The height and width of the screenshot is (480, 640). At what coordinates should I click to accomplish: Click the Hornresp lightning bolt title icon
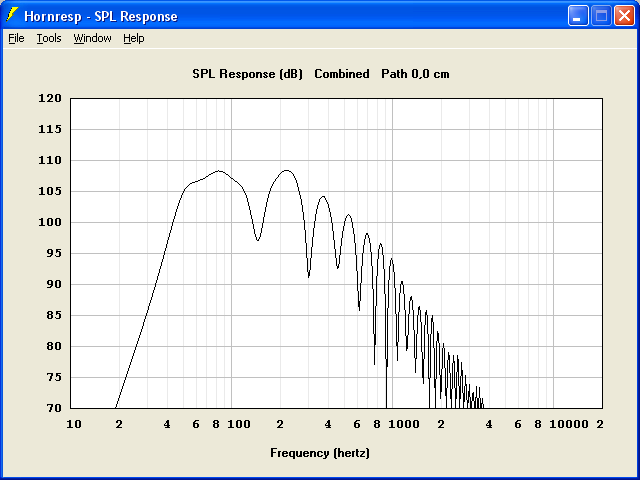(x=13, y=16)
